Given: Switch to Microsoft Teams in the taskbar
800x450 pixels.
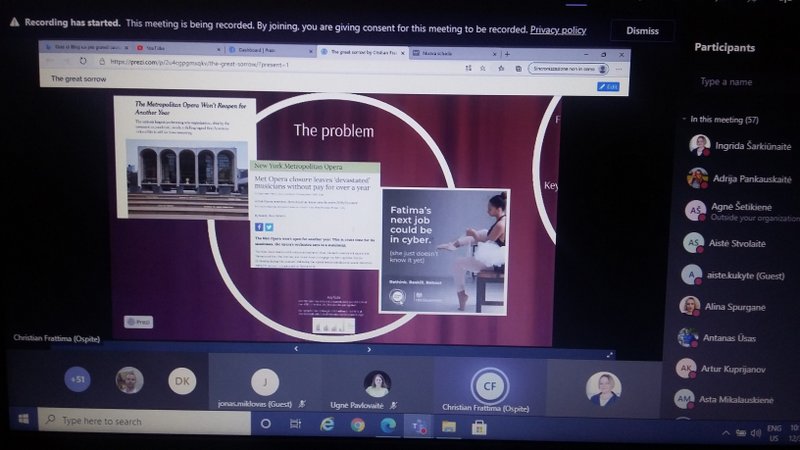Looking at the screenshot, I should (419, 426).
